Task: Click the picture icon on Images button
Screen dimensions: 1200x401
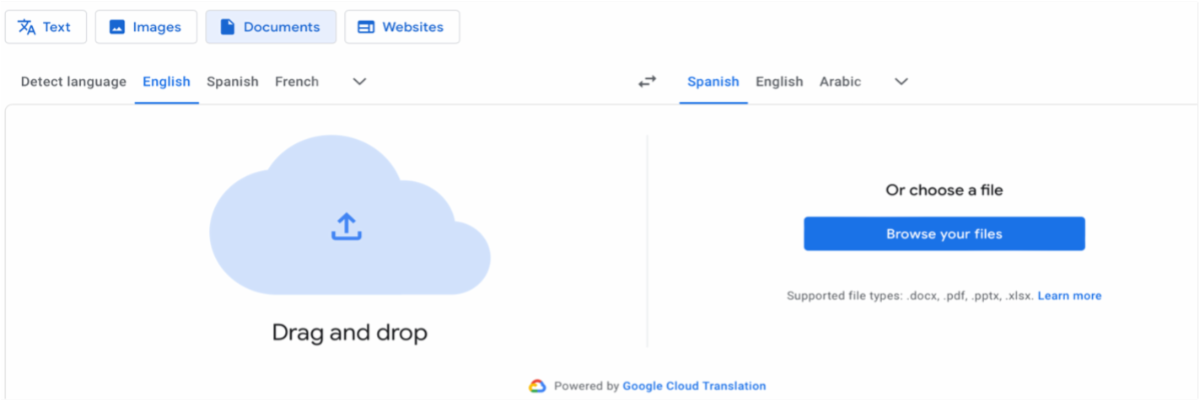Action: tap(117, 28)
